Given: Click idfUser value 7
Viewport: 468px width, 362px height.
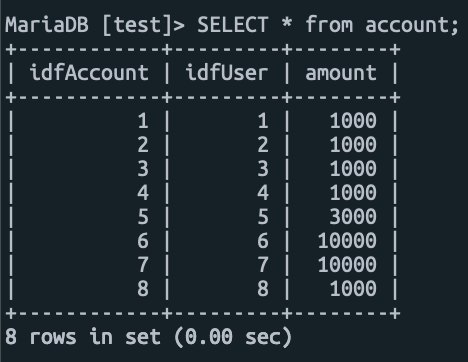Looking at the screenshot, I should tap(263, 265).
